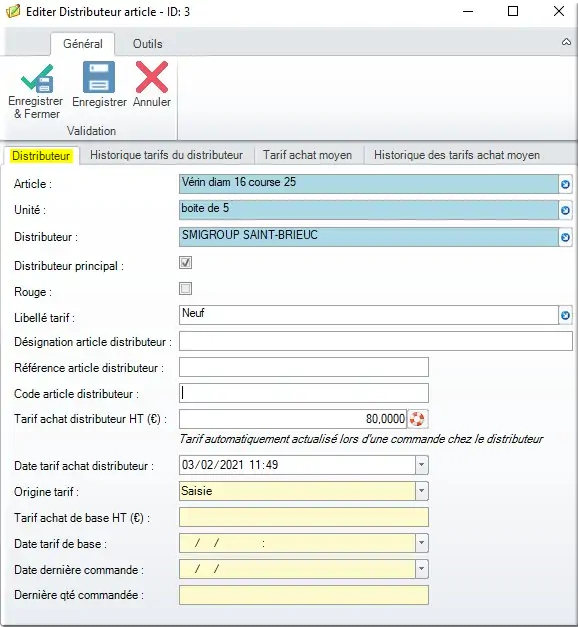Focus the Désignation article distributeur field
Screen dimensions: 578x627
click(376, 341)
